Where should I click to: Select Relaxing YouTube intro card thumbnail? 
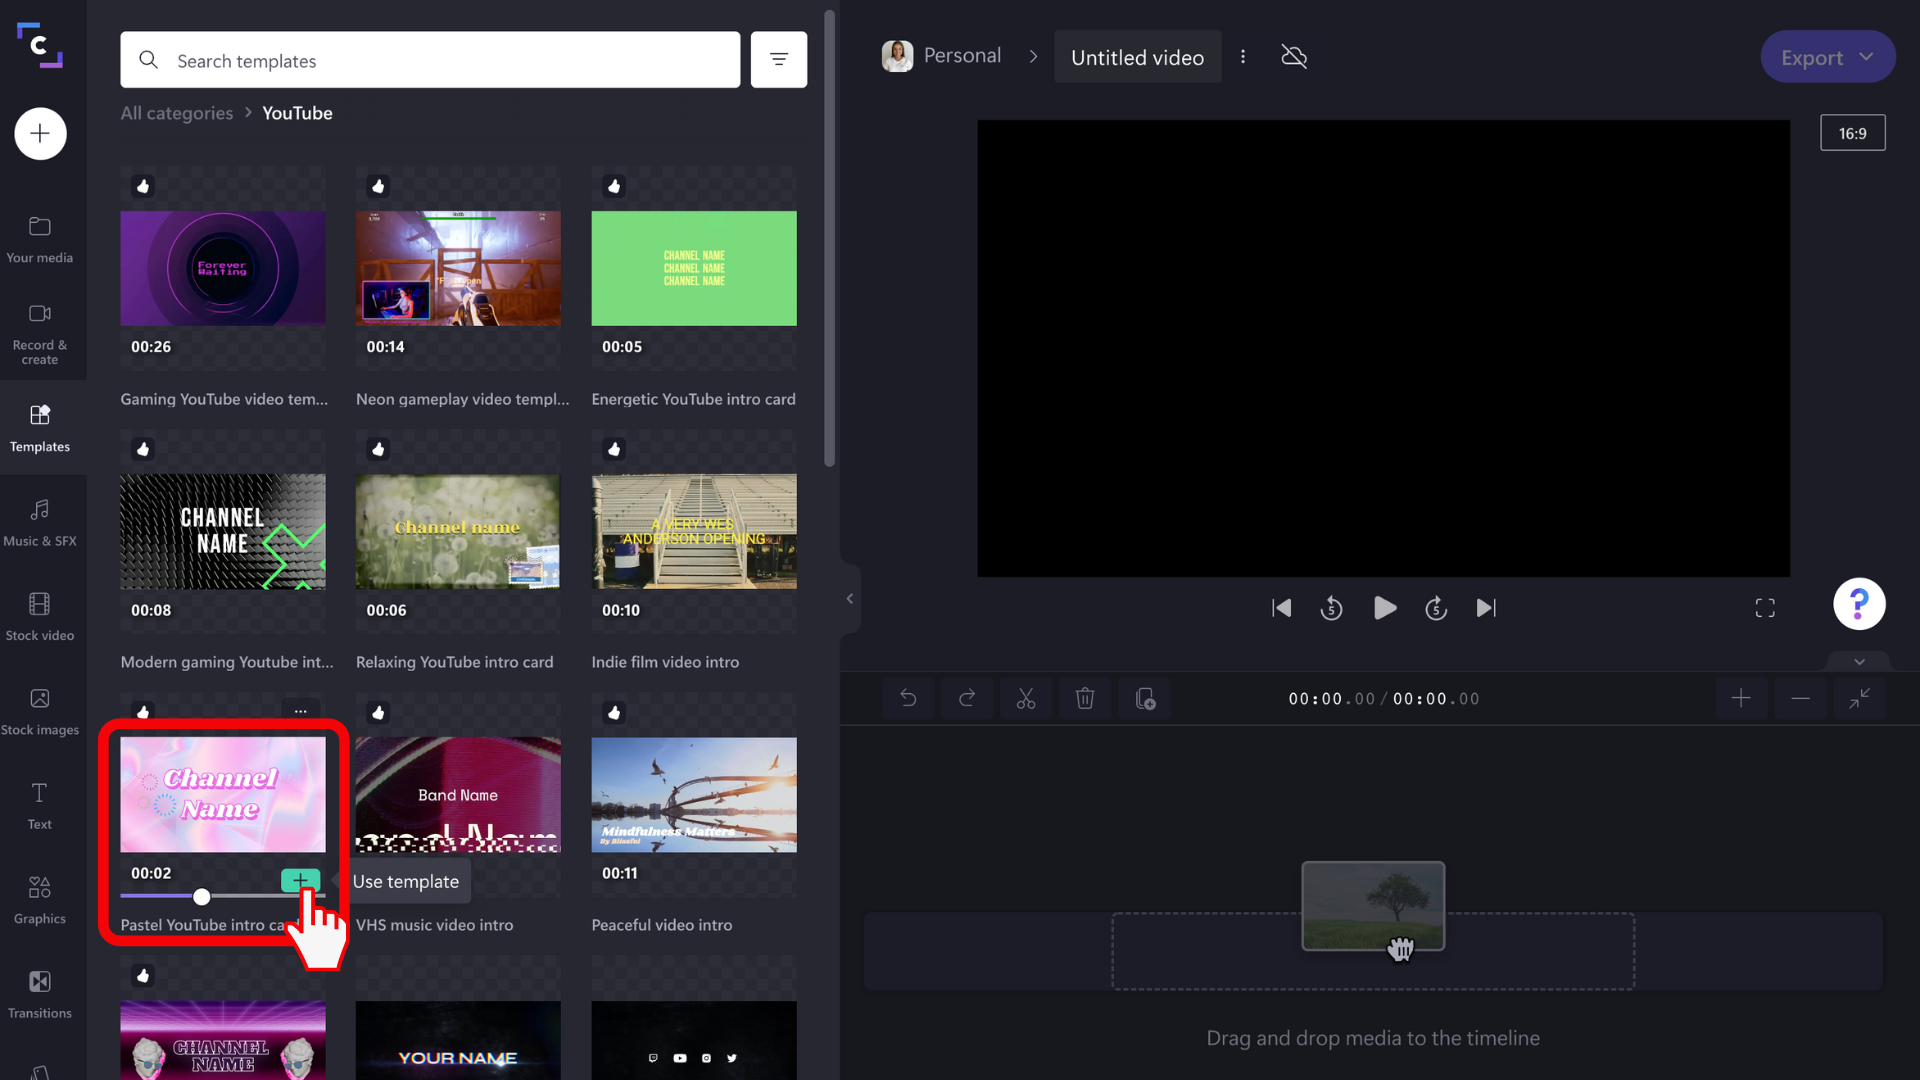(x=458, y=531)
